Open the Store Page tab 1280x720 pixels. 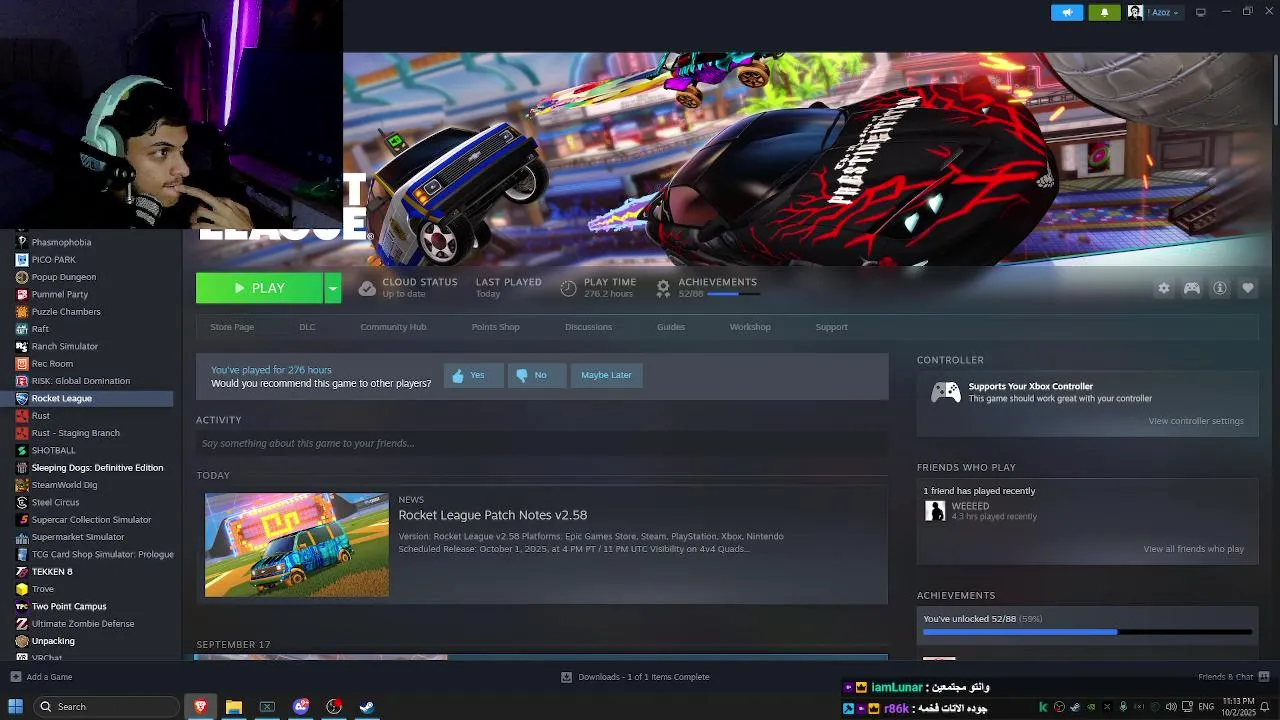tap(232, 327)
